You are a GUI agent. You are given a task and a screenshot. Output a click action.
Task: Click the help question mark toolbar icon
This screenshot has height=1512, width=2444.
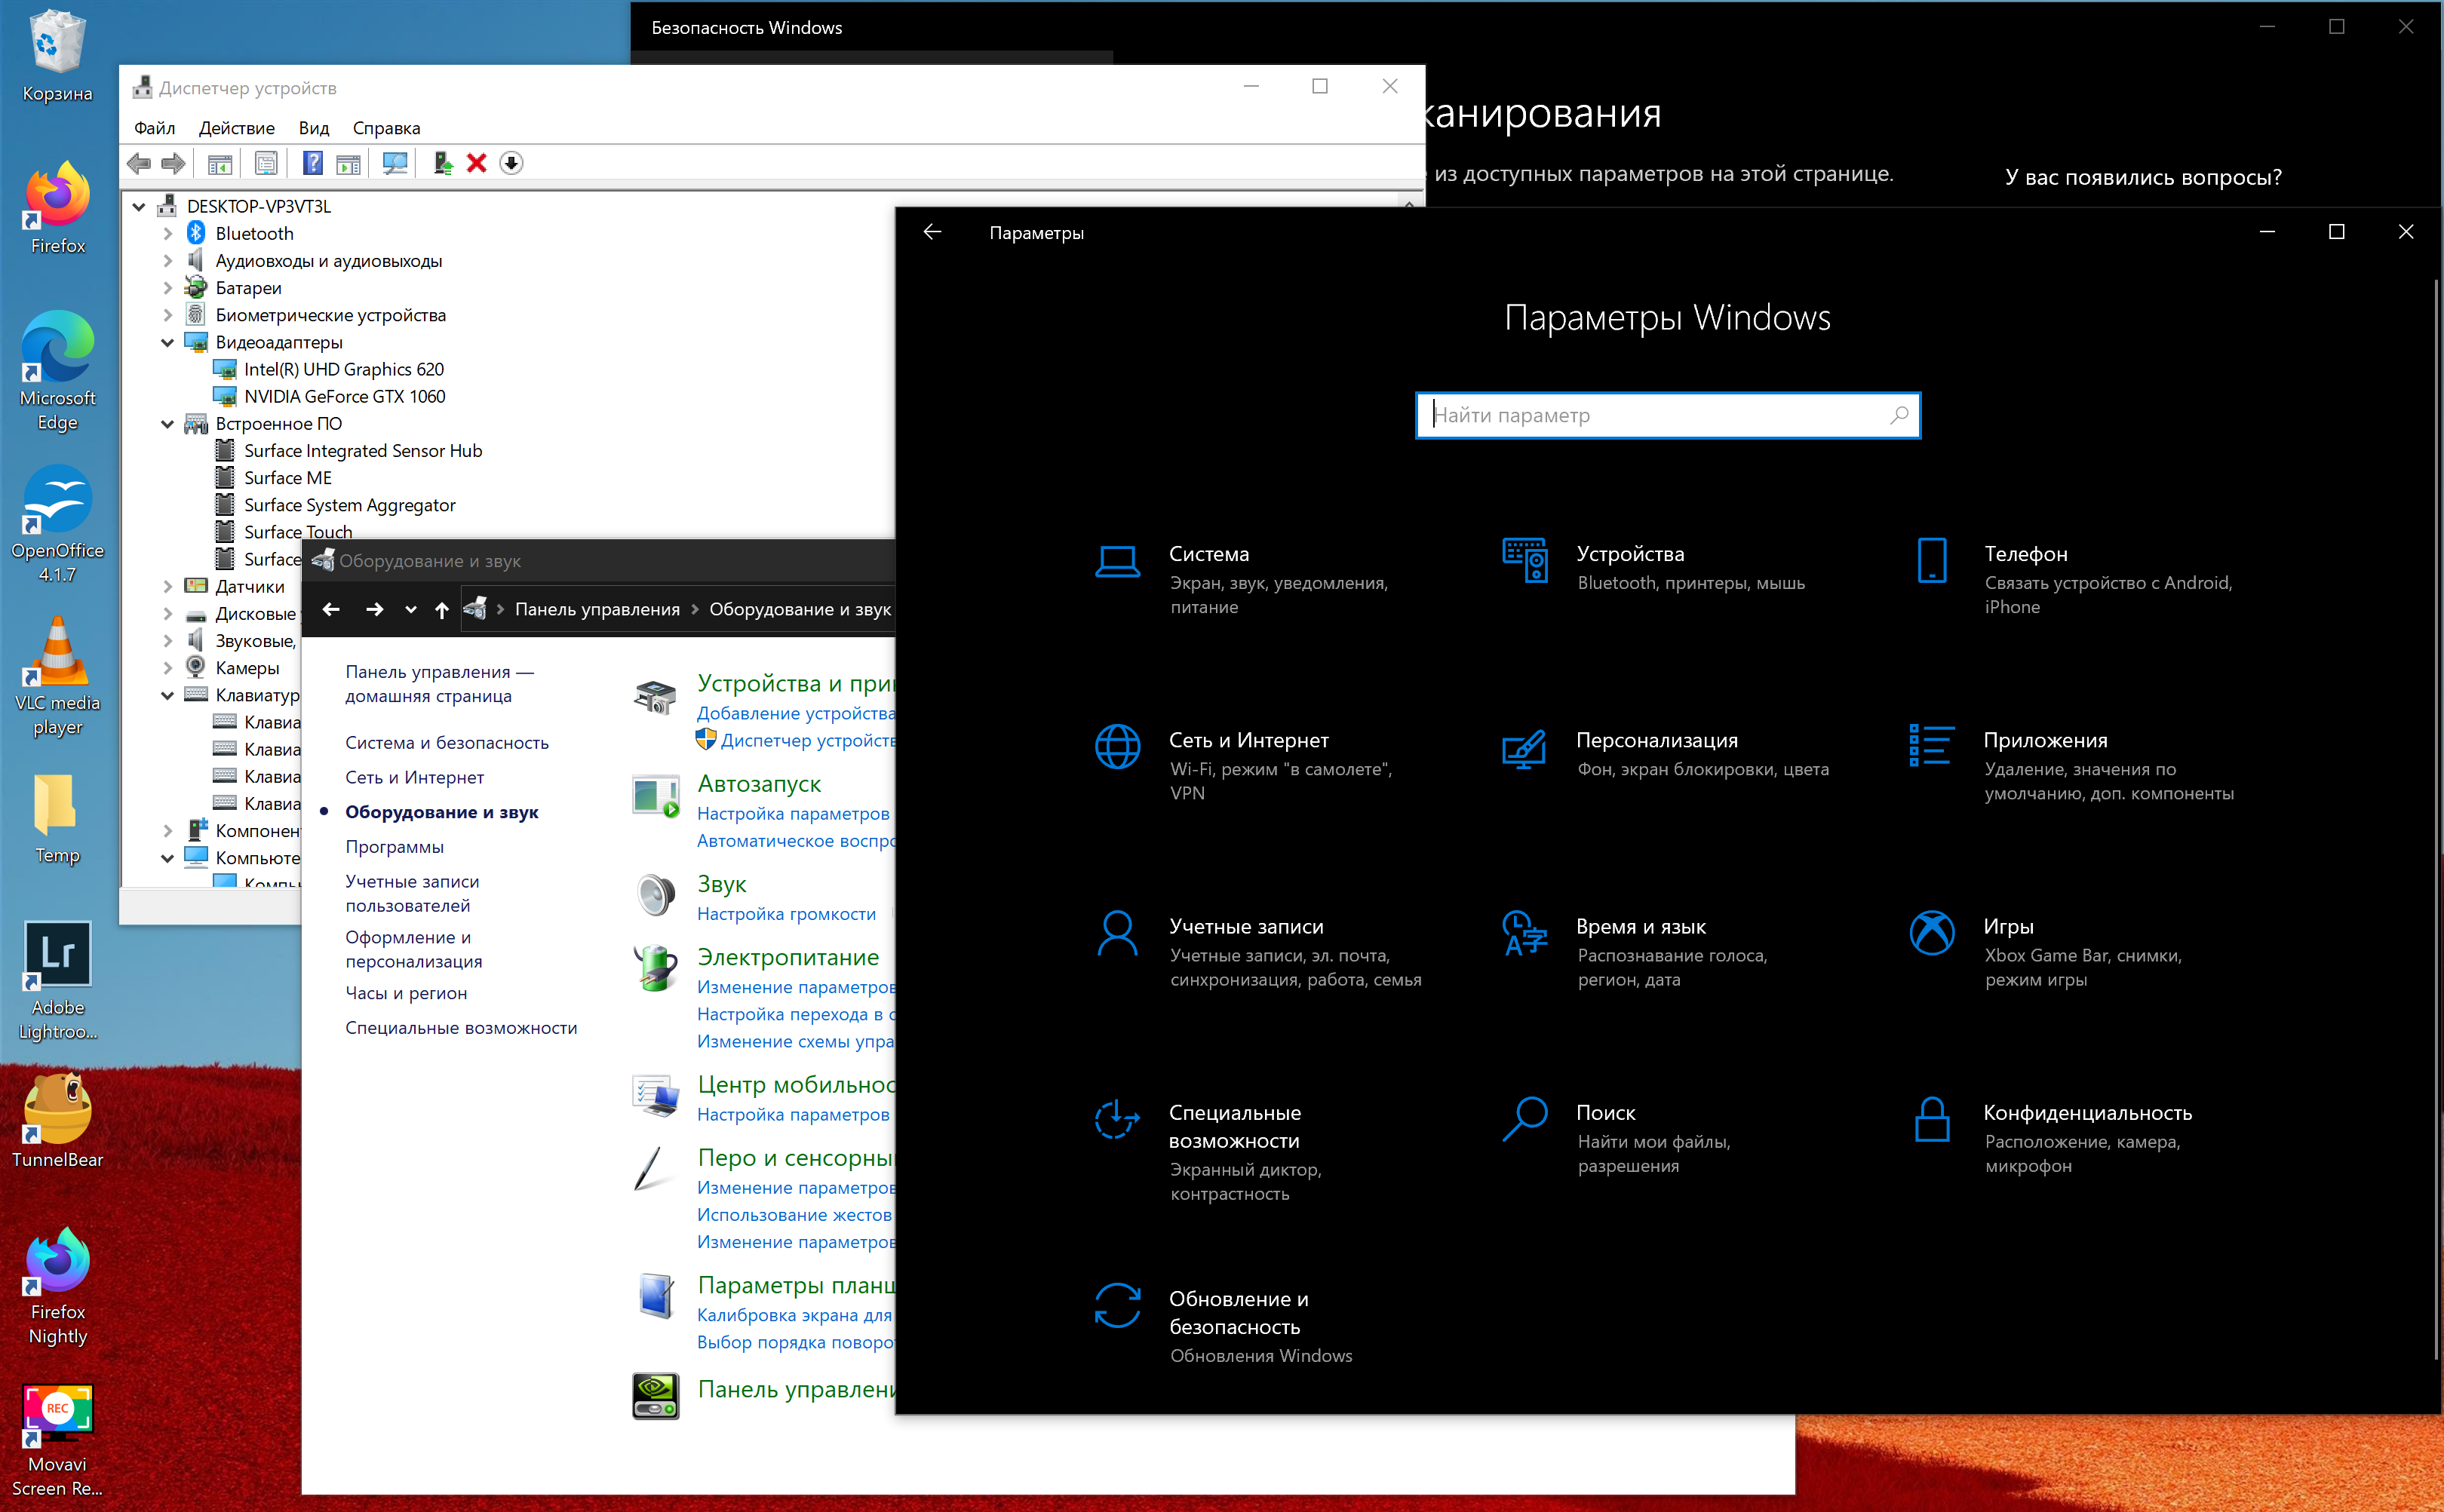(x=313, y=163)
